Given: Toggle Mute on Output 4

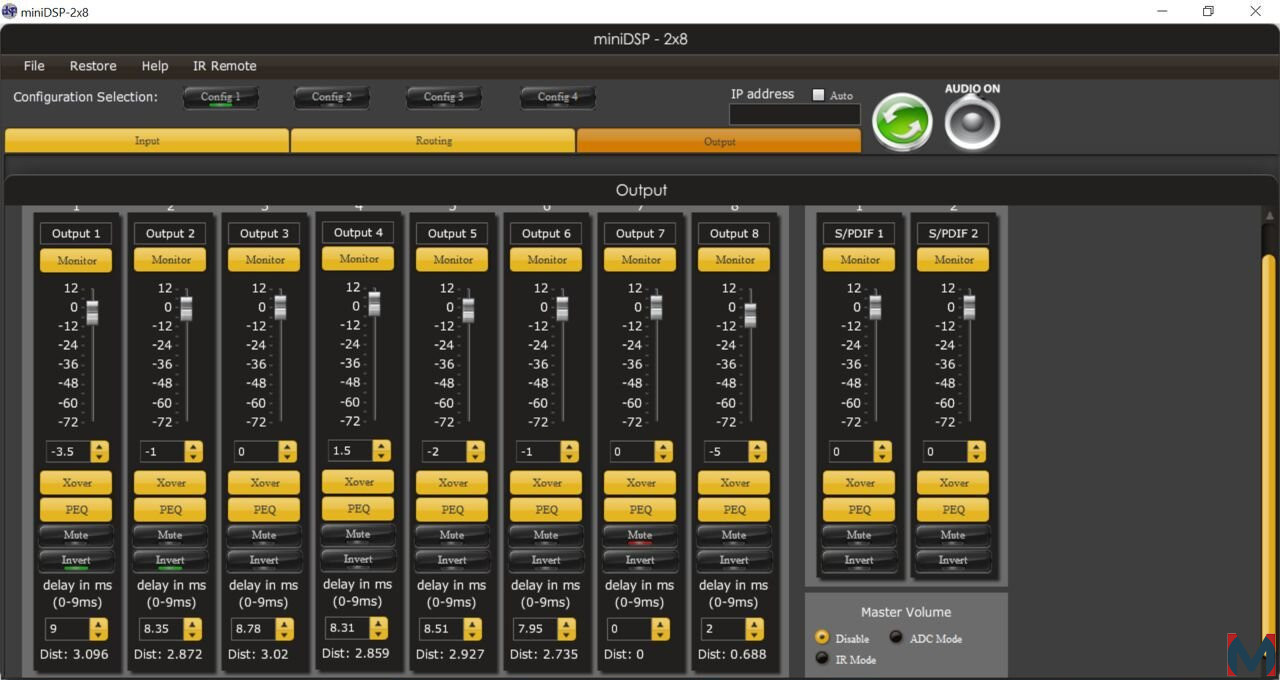Looking at the screenshot, I should pos(359,535).
